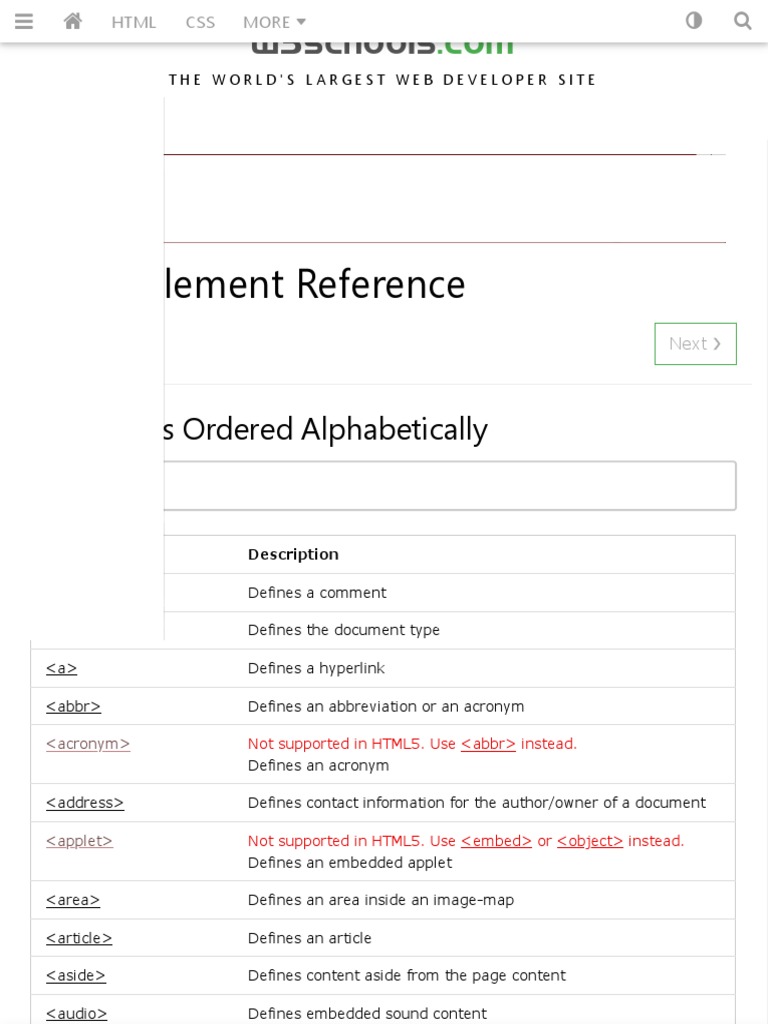Viewport: 768px width, 1024px height.
Task: Open the <aside> tag link
Action: pyautogui.click(x=76, y=976)
